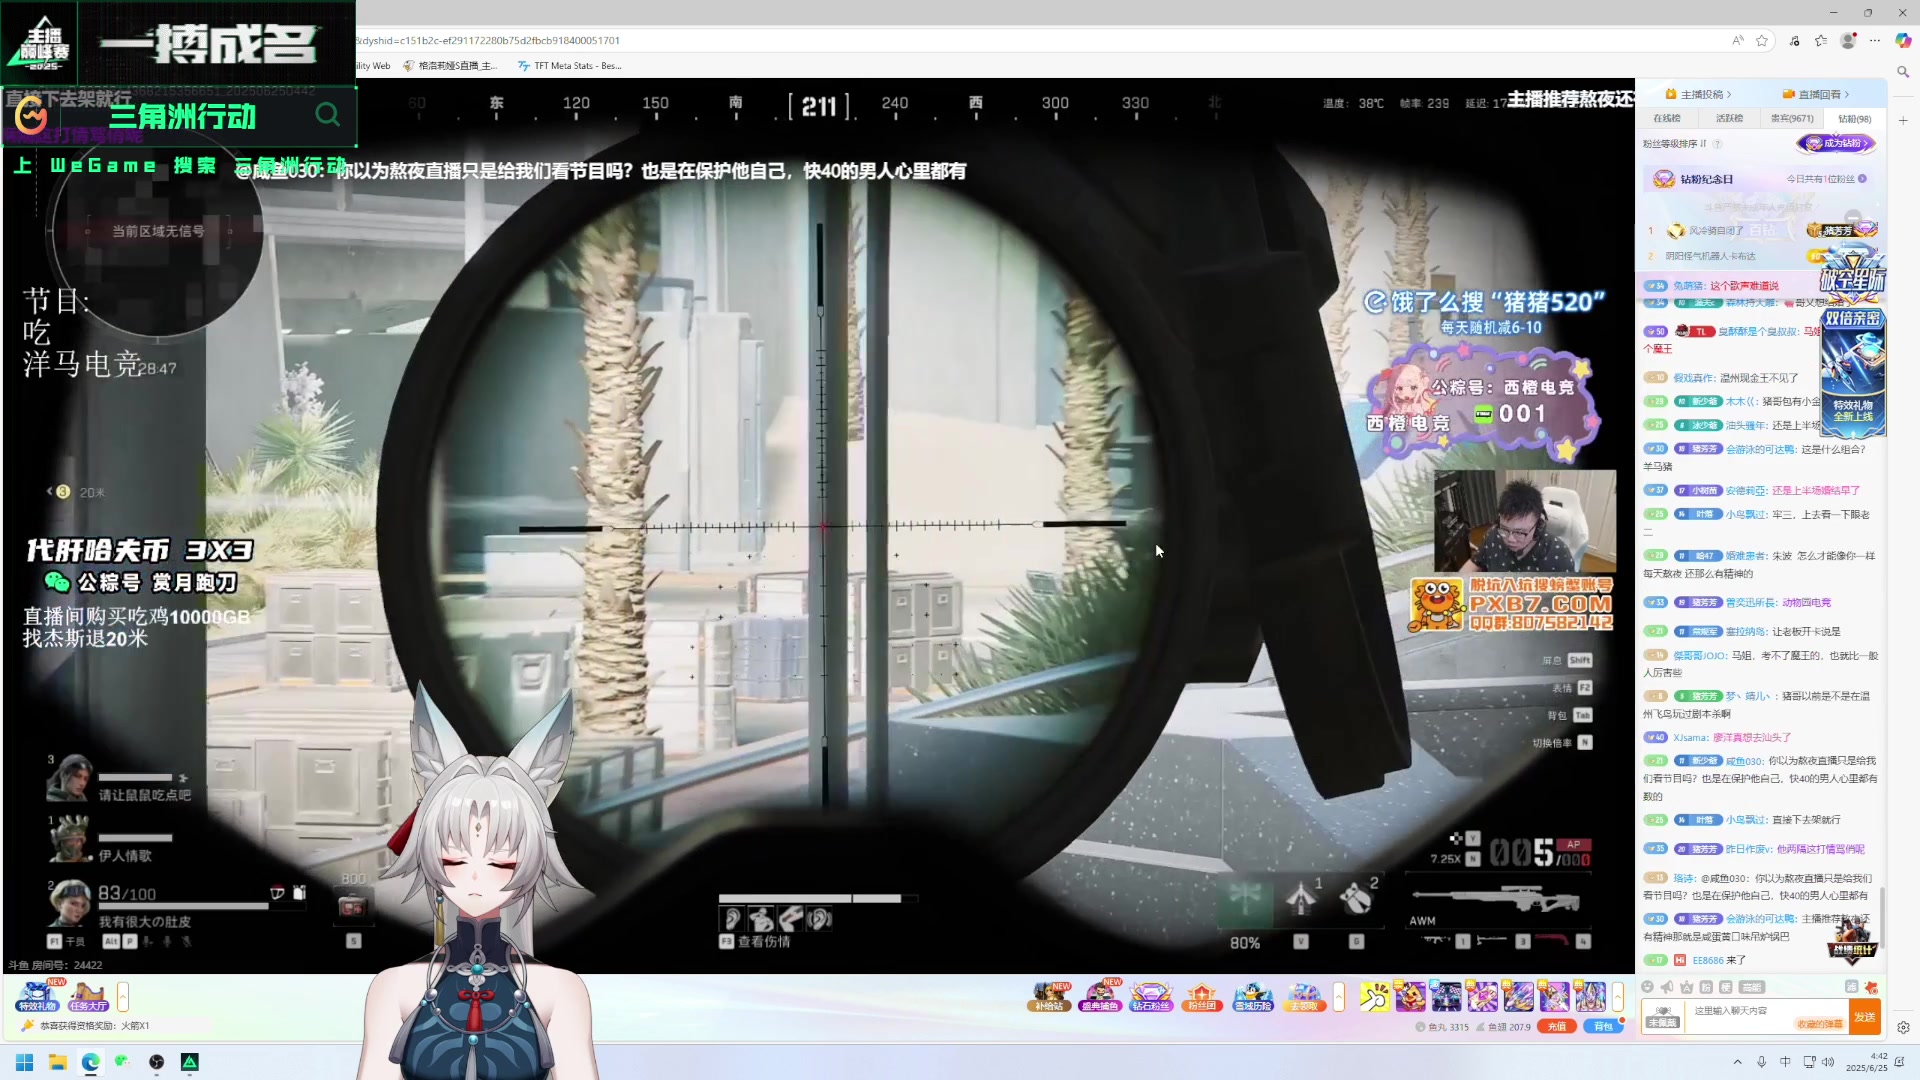
Task: Click the 未佩戴 badge selector
Action: (x=1662, y=1017)
